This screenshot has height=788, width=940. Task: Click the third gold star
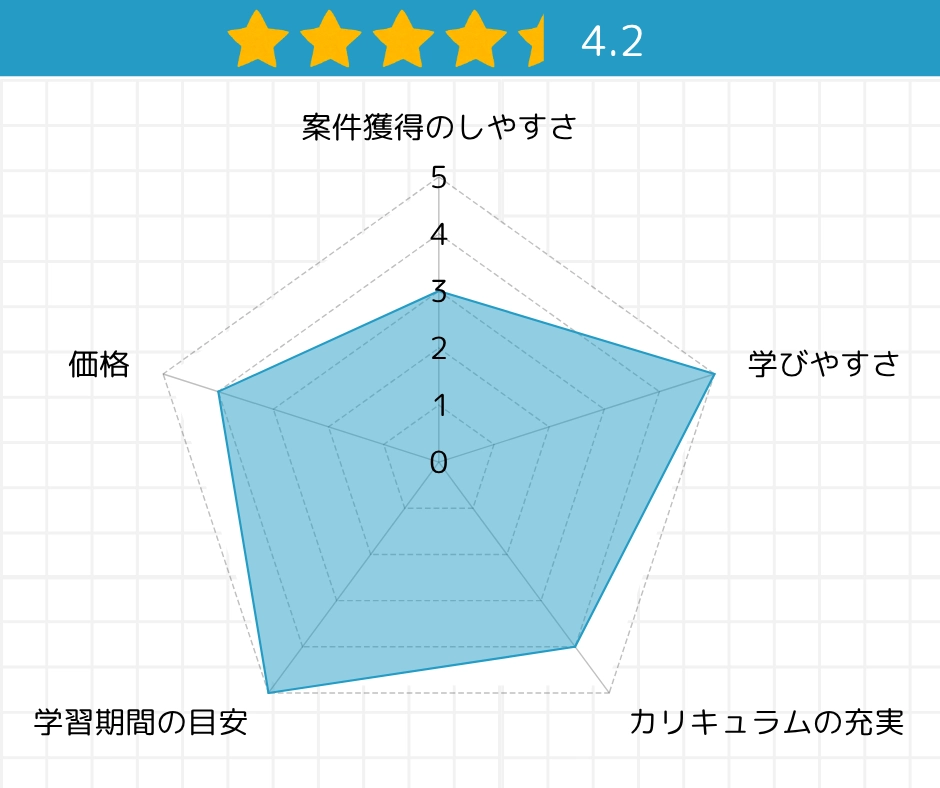[x=403, y=39]
